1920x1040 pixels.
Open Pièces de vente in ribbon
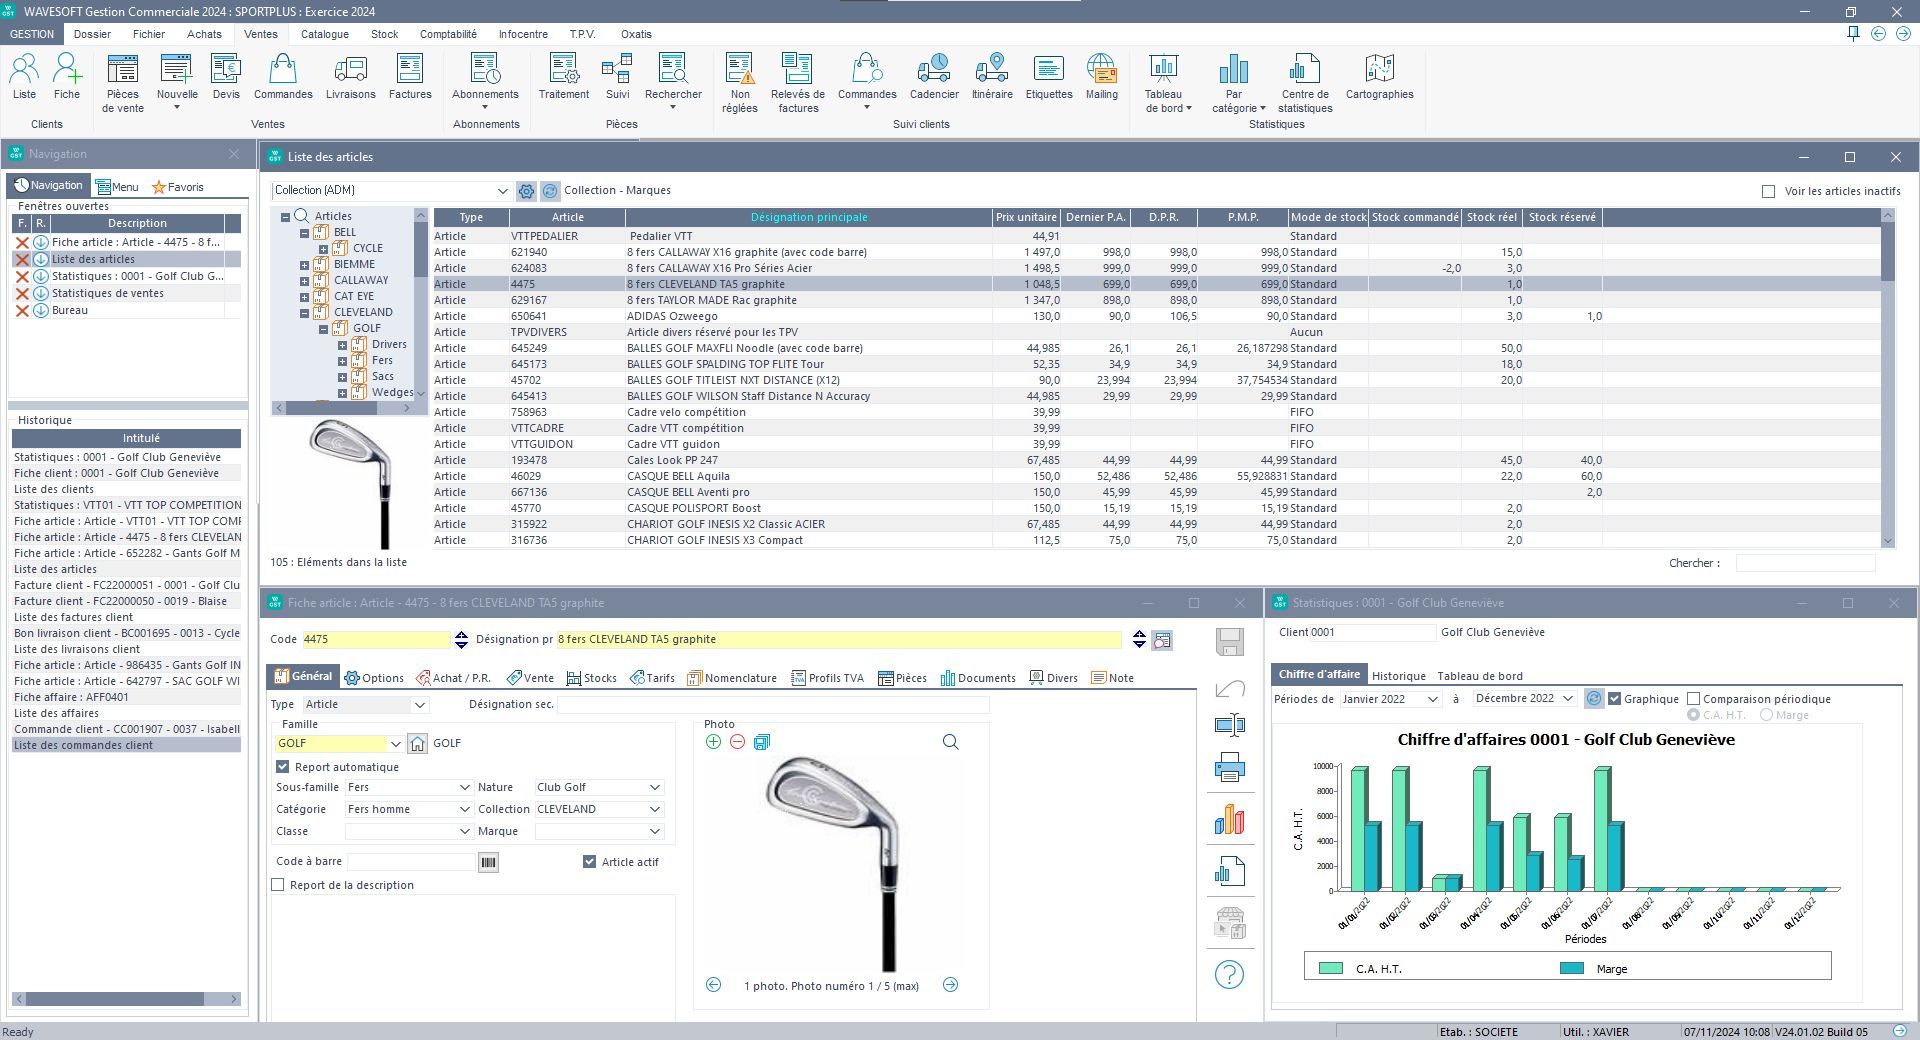click(123, 83)
